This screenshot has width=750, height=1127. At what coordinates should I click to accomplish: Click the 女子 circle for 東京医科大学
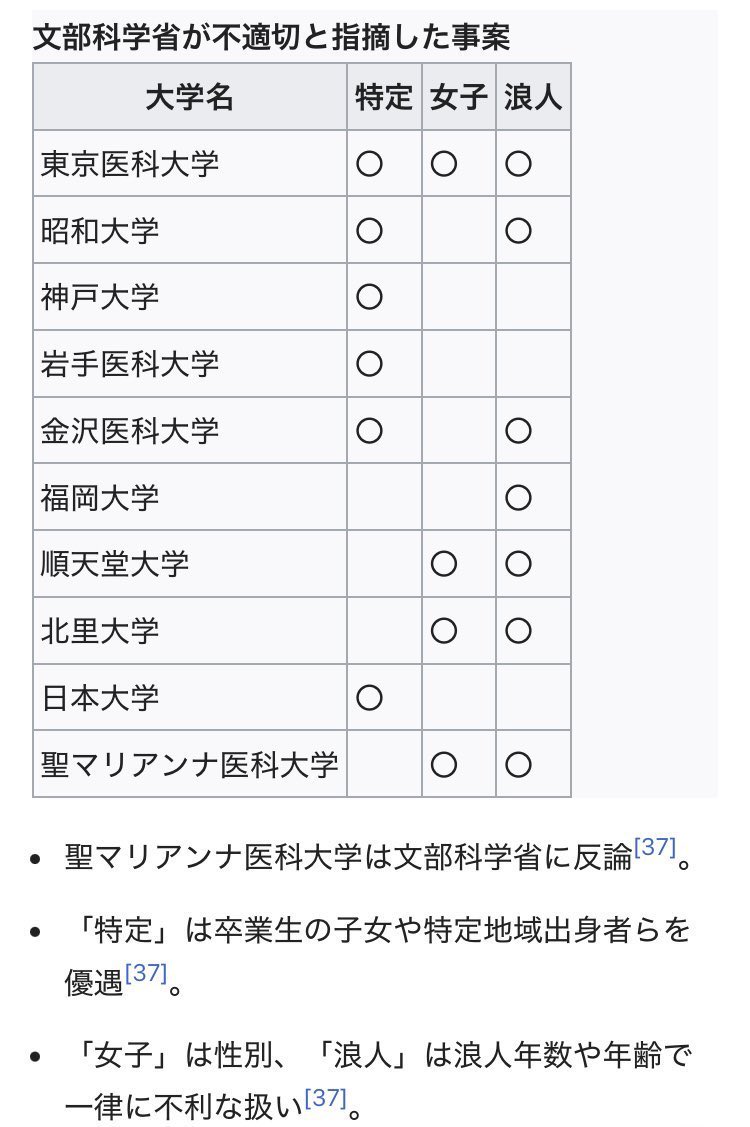(444, 164)
